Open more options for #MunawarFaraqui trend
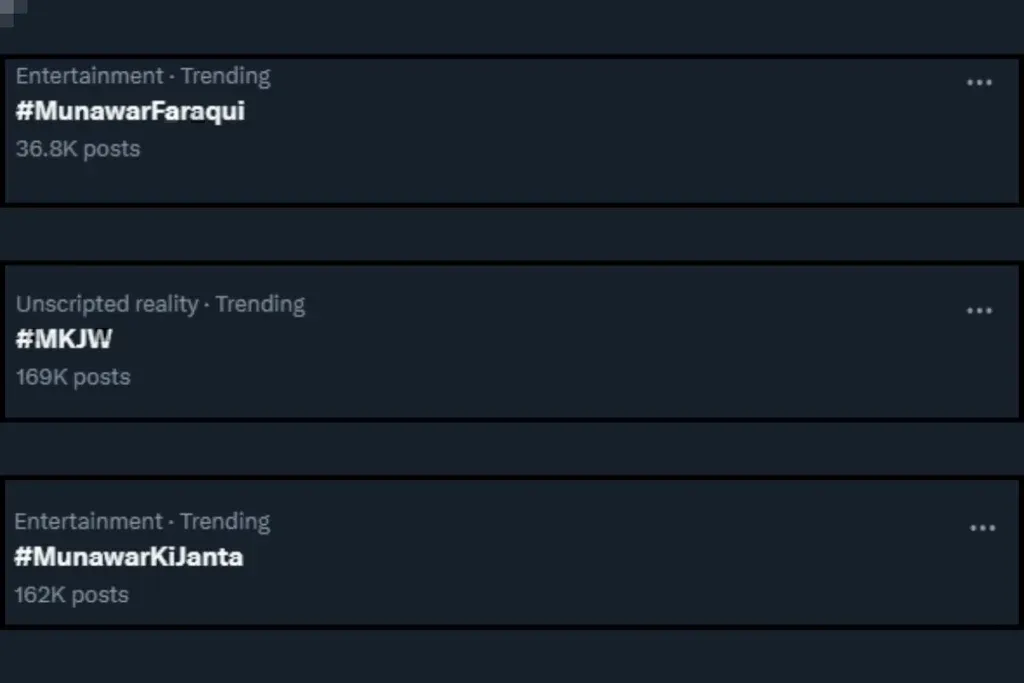Image resolution: width=1024 pixels, height=683 pixels. click(x=979, y=83)
